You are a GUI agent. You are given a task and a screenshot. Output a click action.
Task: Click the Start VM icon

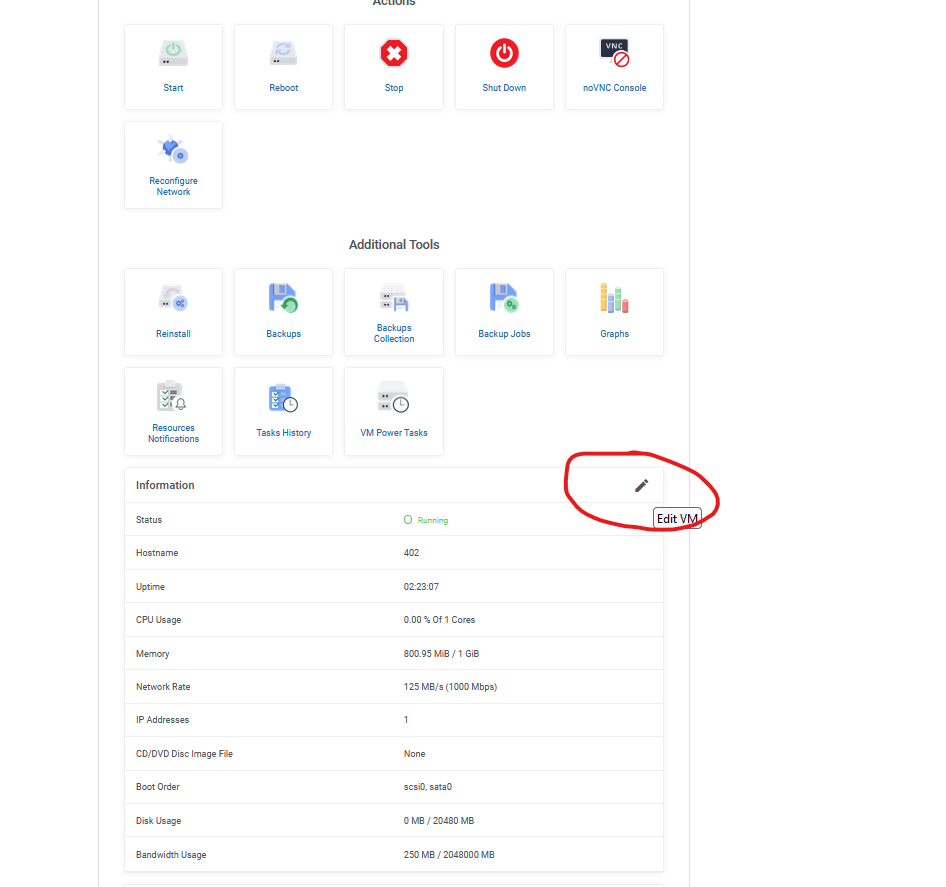click(x=173, y=53)
